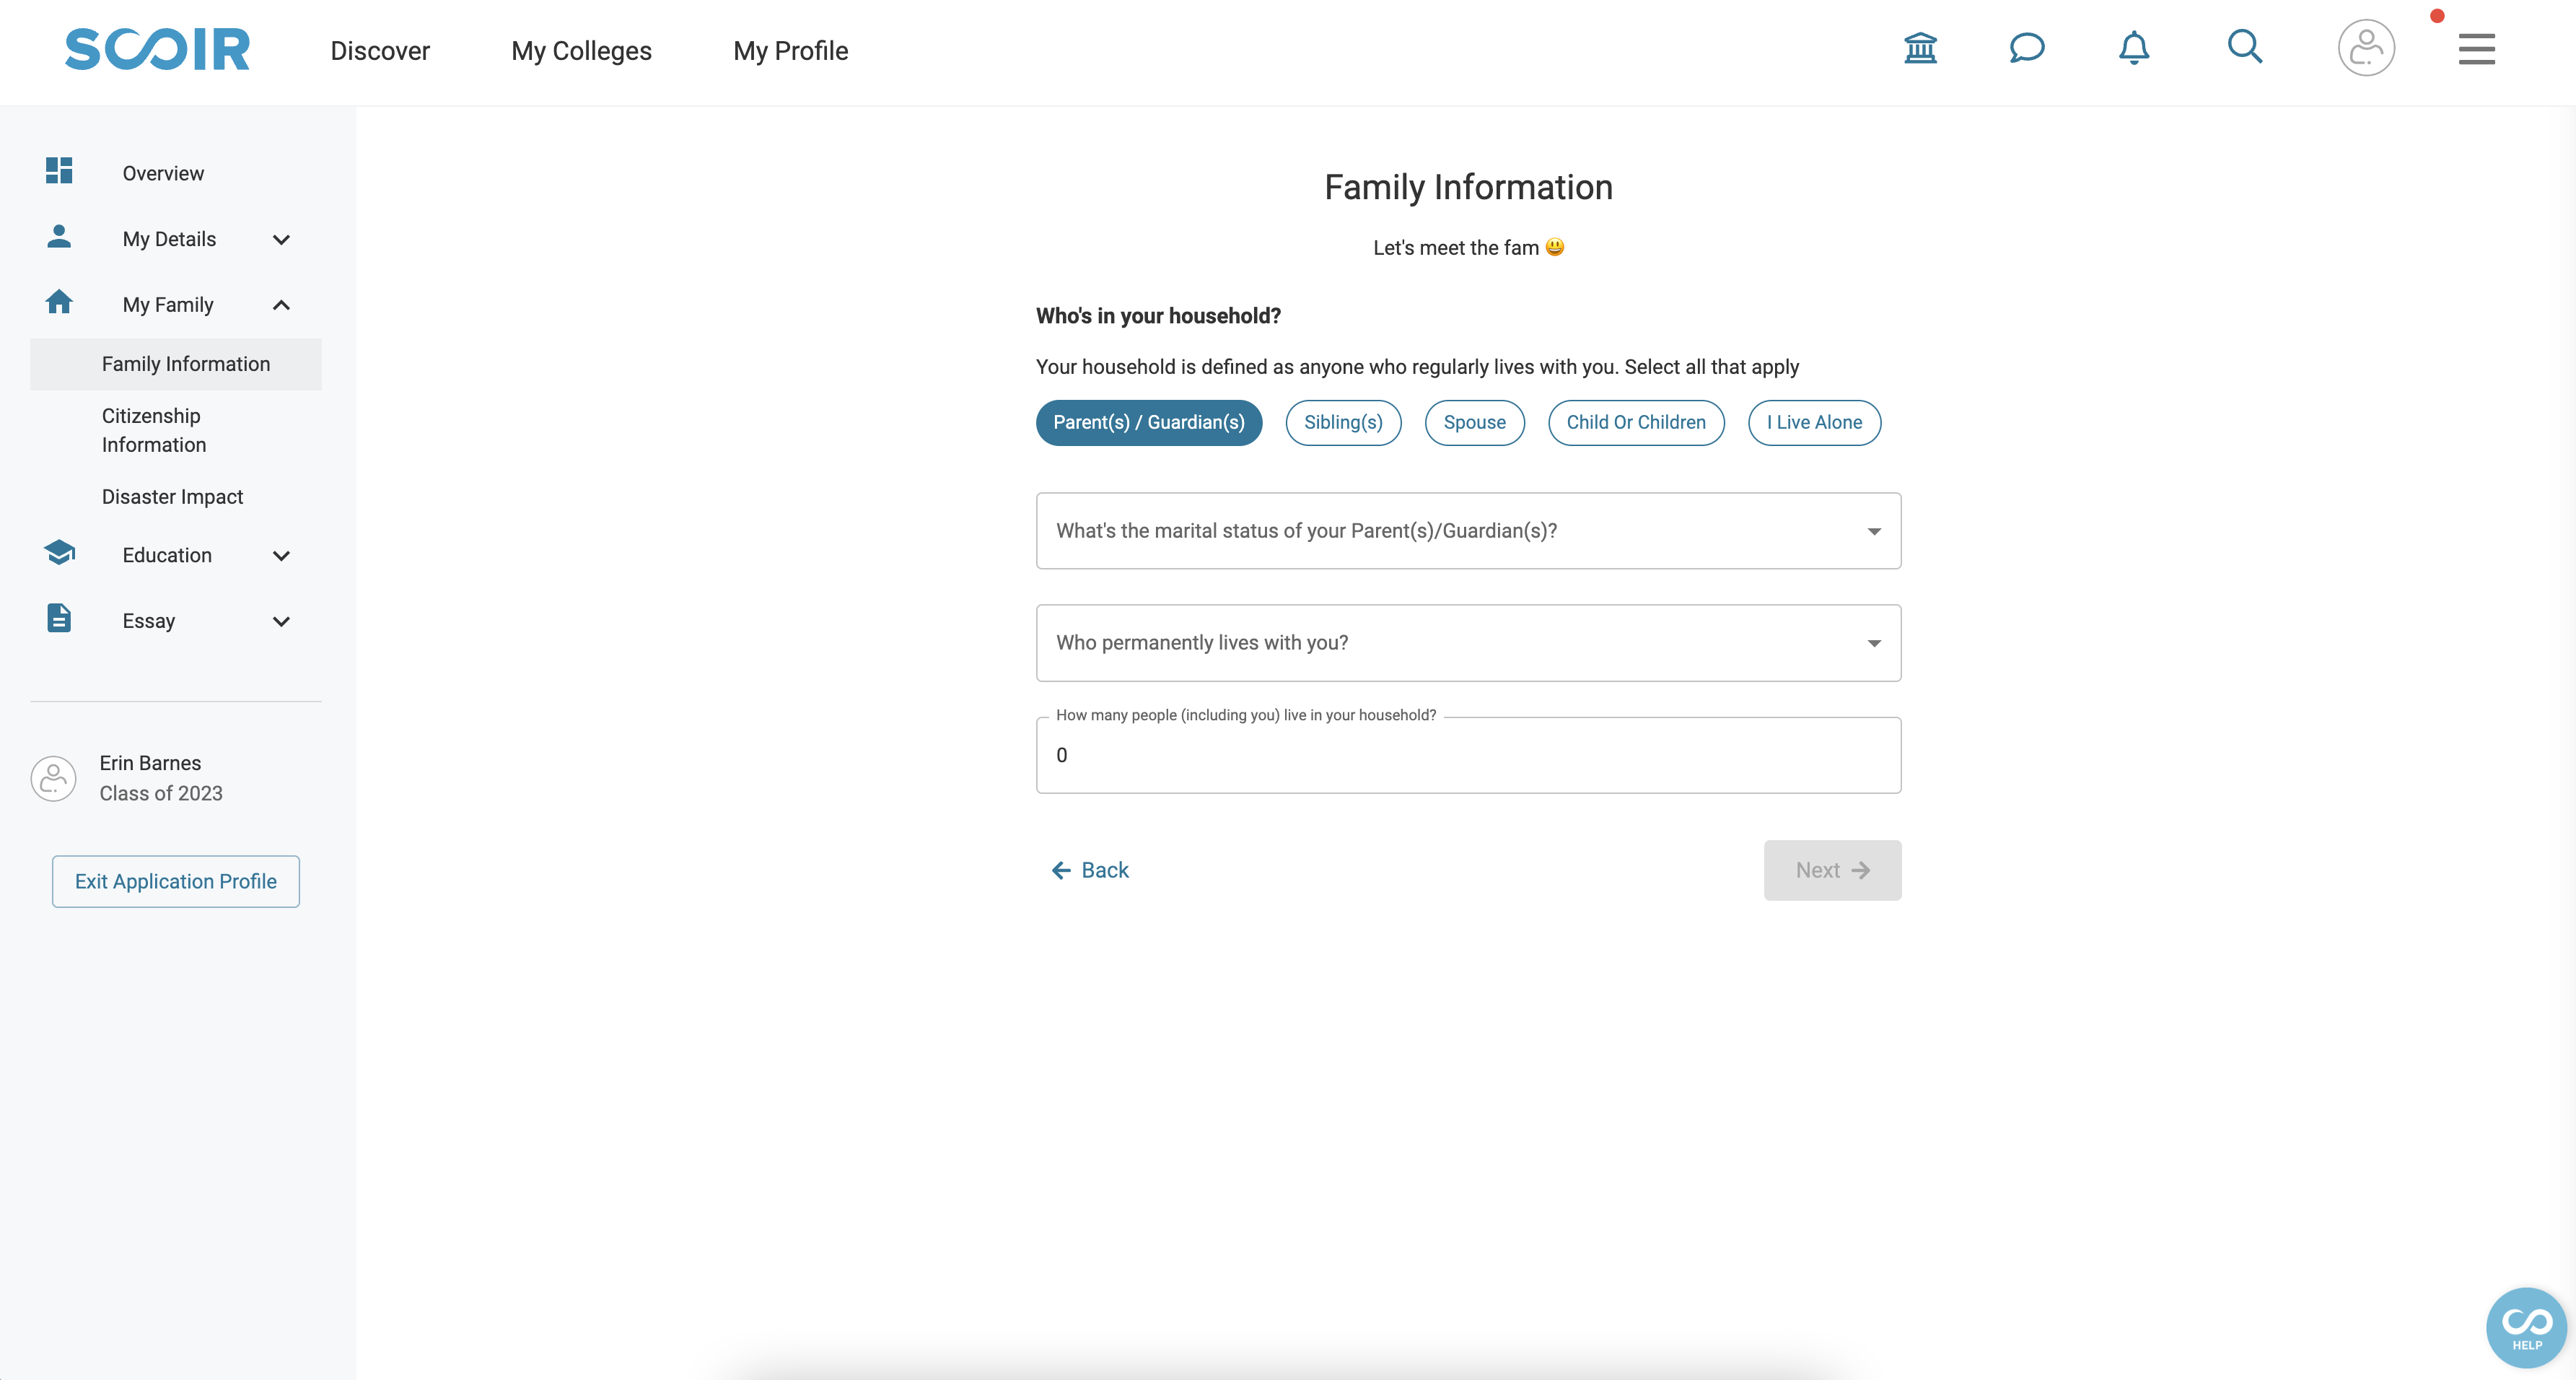Open the Help chat bubble

tap(2526, 1328)
